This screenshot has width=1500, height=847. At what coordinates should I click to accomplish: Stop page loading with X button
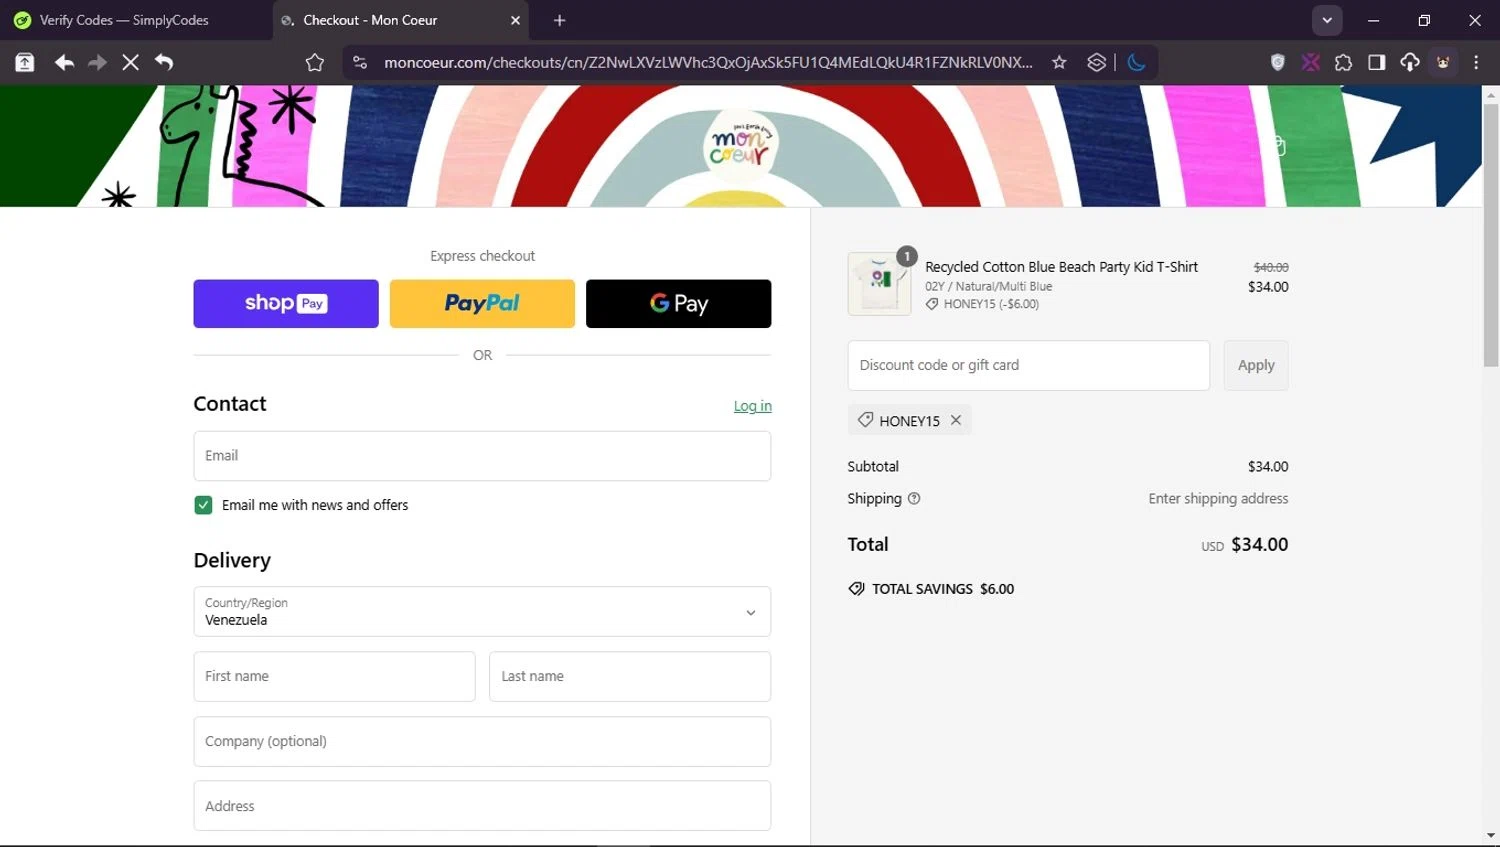pos(130,62)
